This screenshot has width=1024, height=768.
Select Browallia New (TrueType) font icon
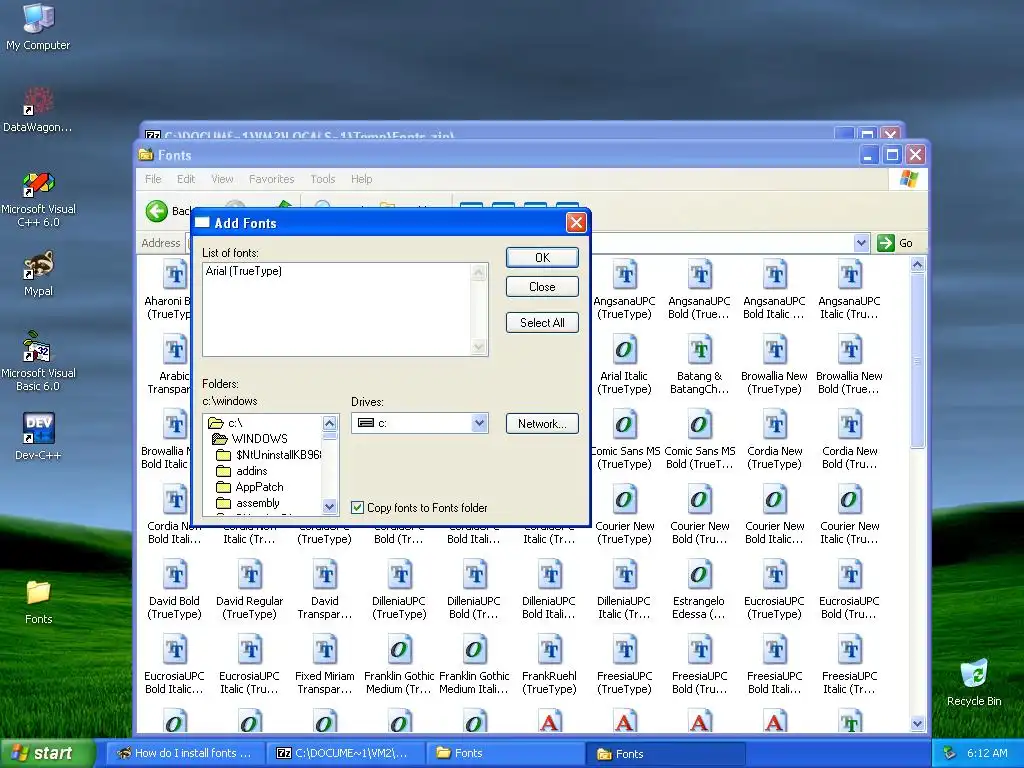[774, 364]
